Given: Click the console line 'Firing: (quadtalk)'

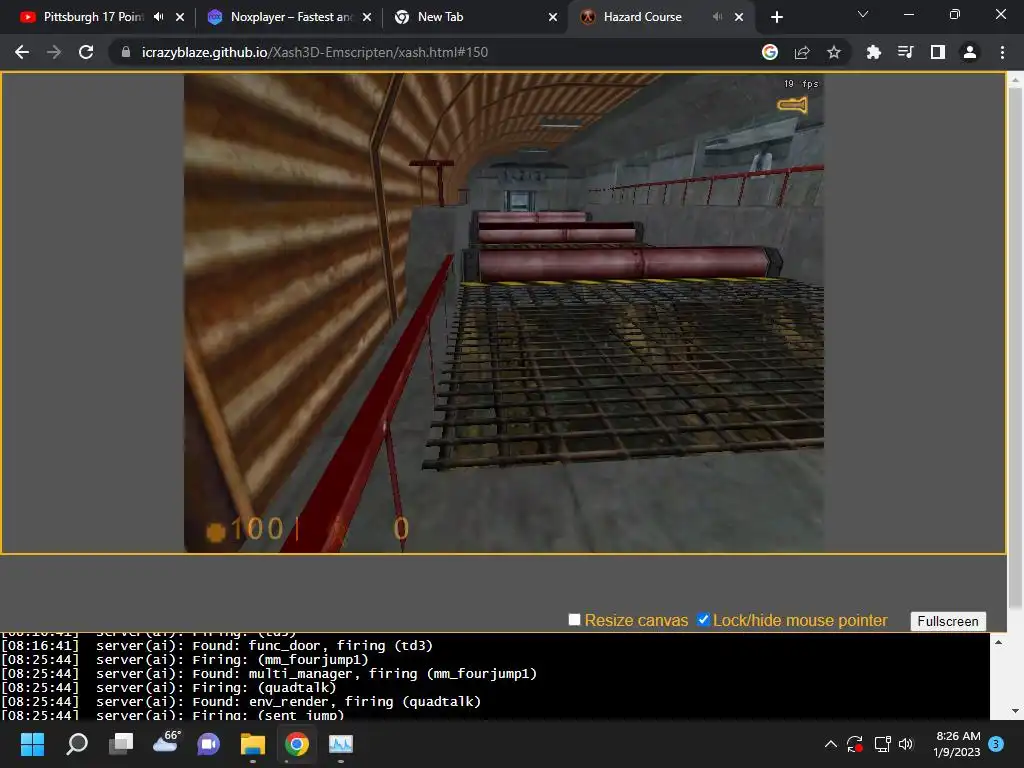Looking at the screenshot, I should pyautogui.click(x=264, y=688).
